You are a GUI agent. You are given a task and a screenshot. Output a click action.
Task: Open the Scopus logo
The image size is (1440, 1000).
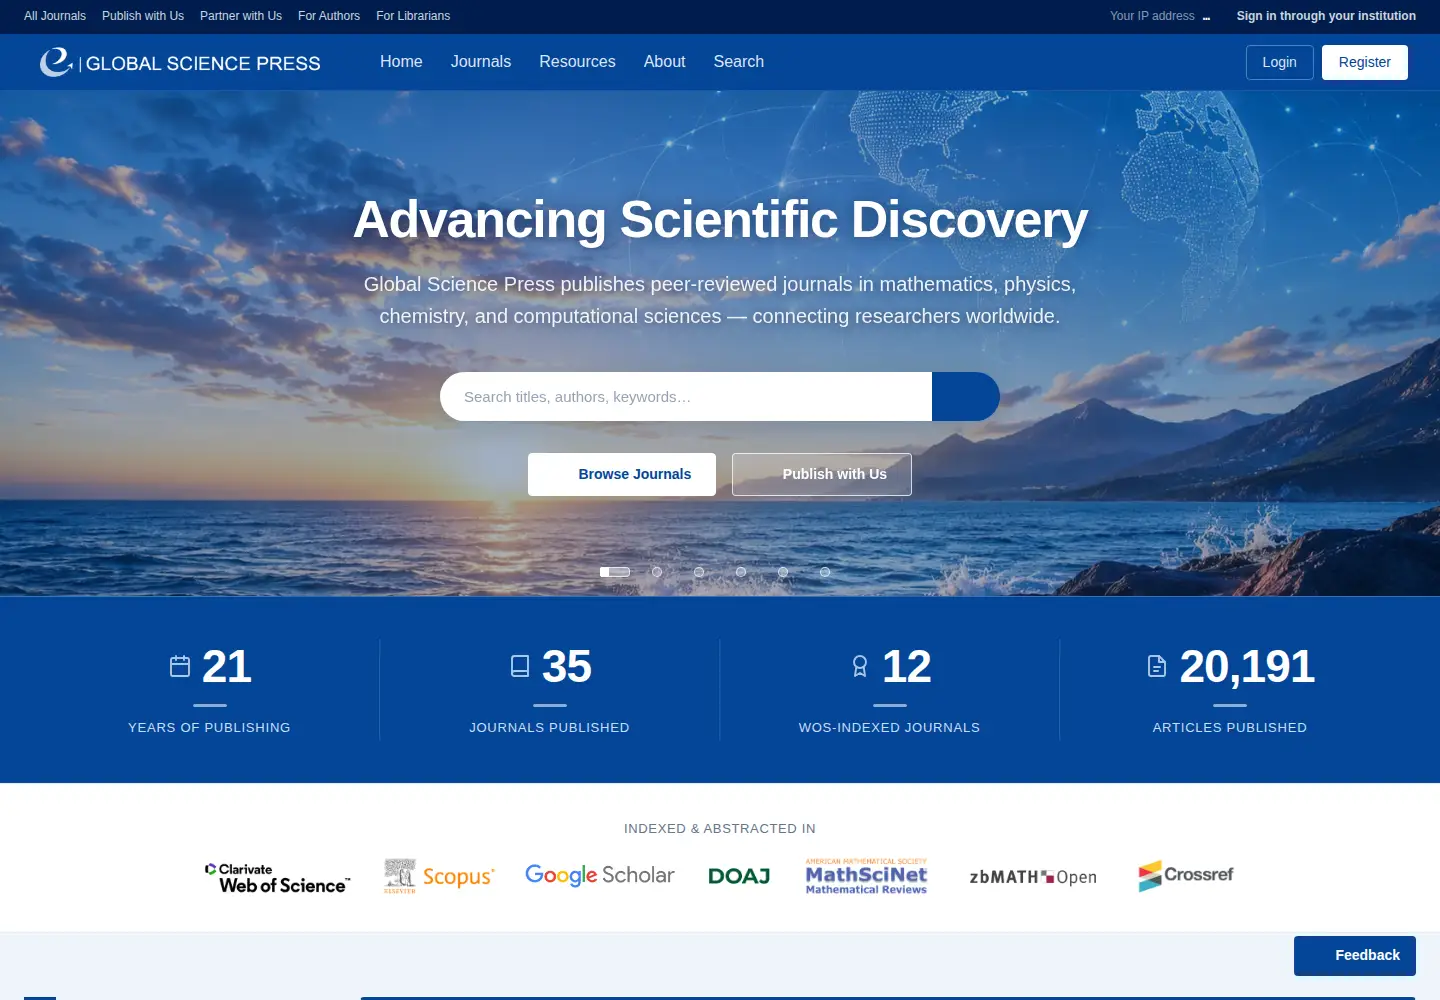[439, 876]
